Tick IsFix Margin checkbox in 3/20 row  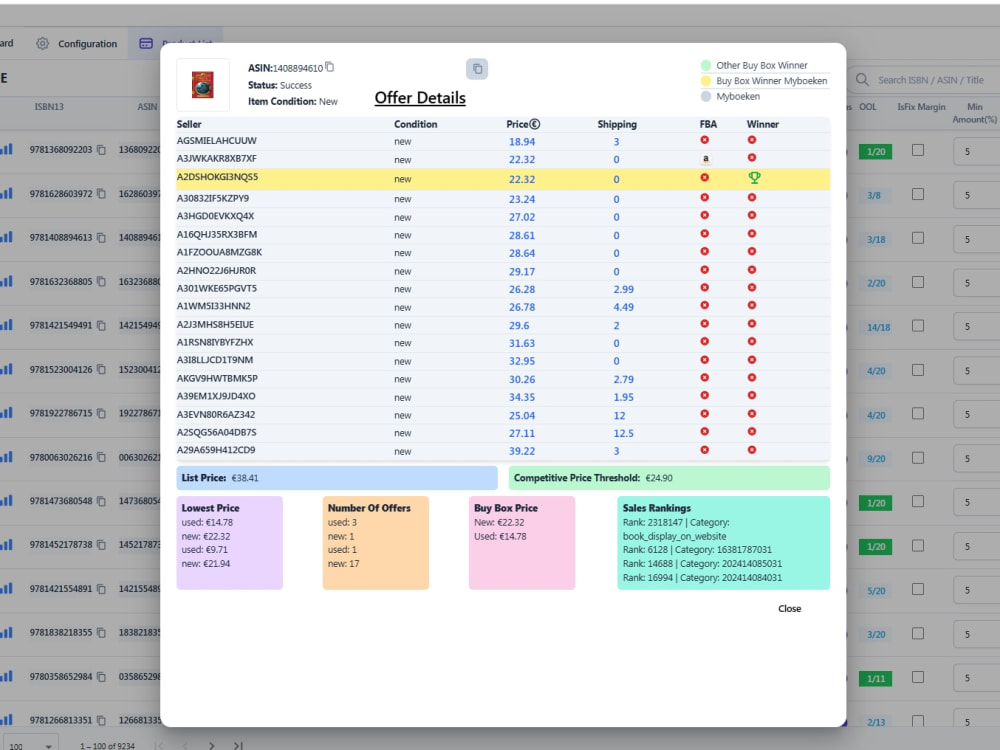click(x=918, y=633)
